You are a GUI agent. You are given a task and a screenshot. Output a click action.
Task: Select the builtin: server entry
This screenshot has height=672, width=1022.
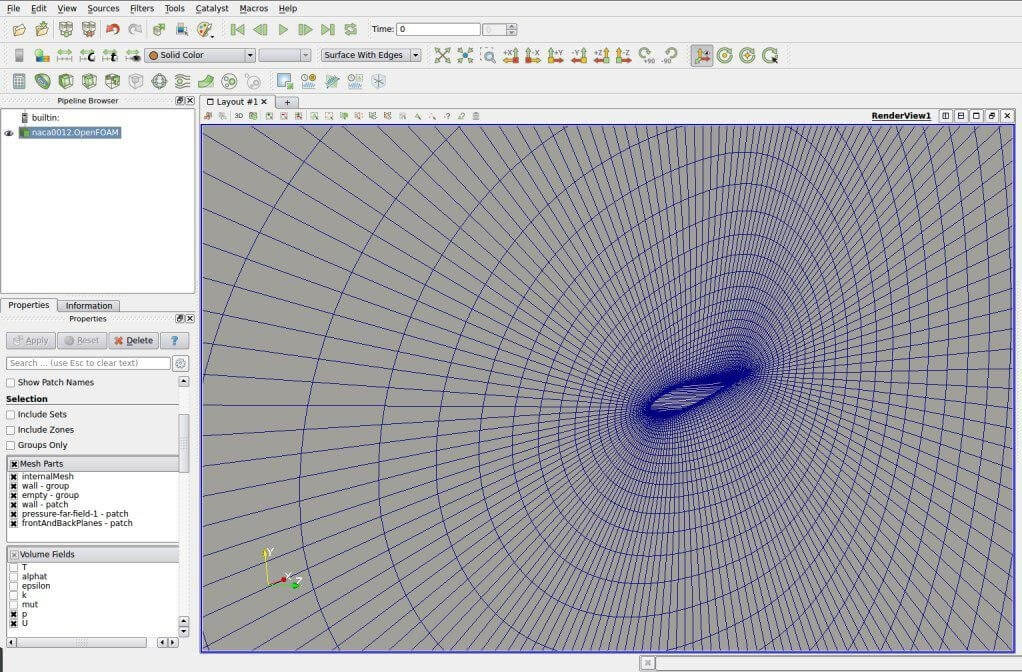coord(40,117)
